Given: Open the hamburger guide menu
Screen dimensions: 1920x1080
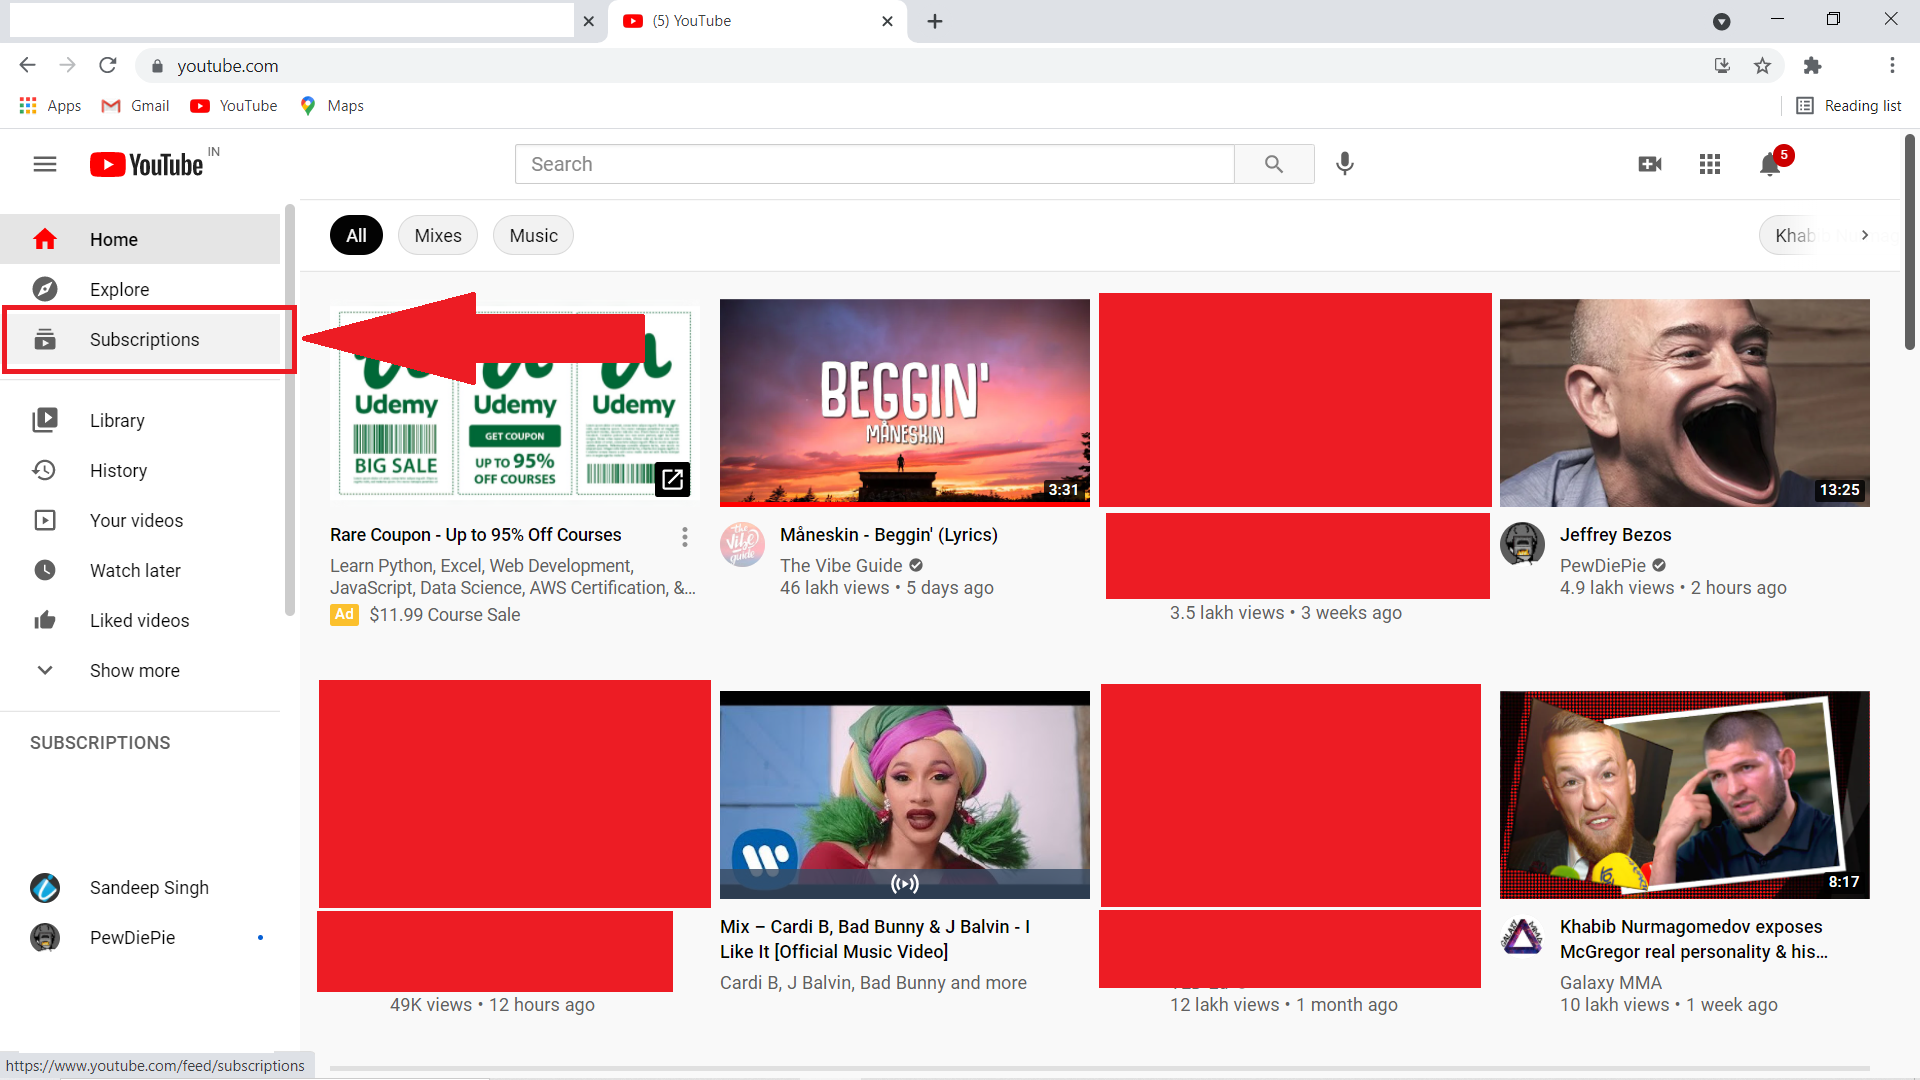Looking at the screenshot, I should click(45, 164).
